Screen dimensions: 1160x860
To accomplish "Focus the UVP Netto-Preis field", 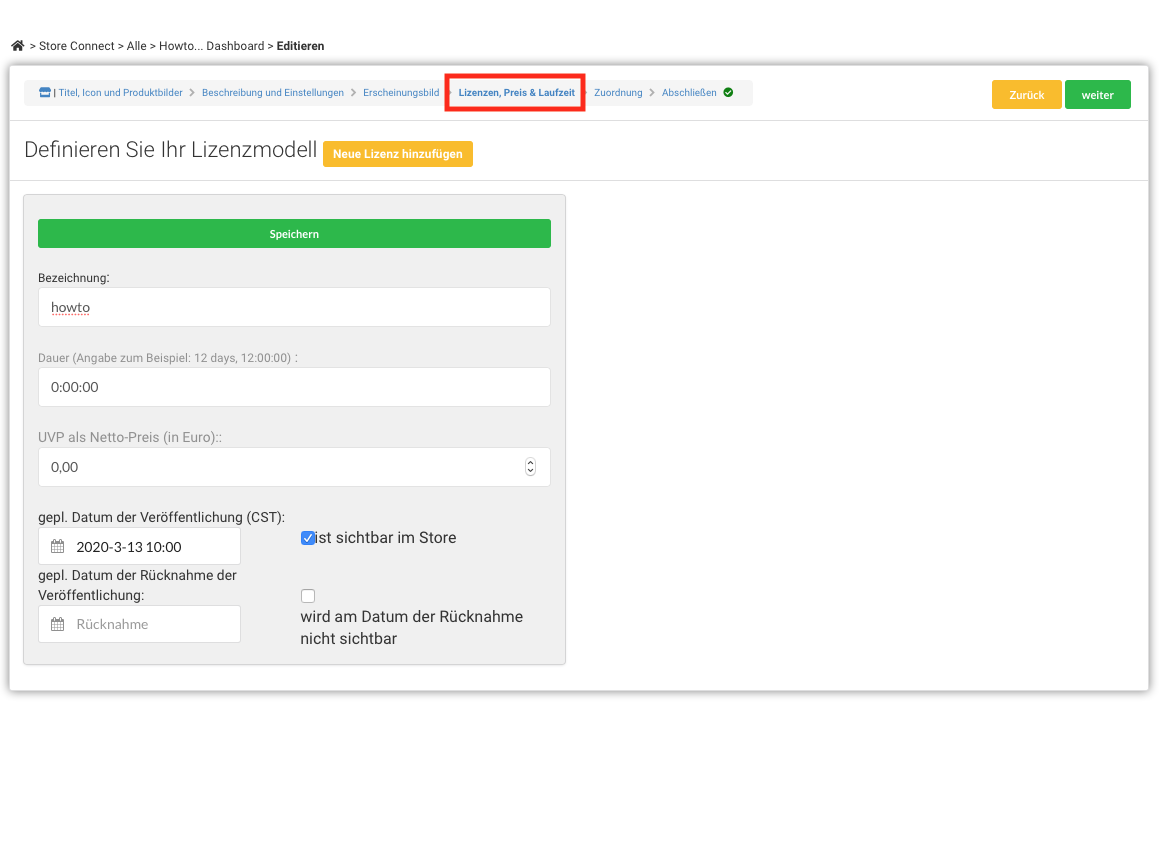I will 294,467.
